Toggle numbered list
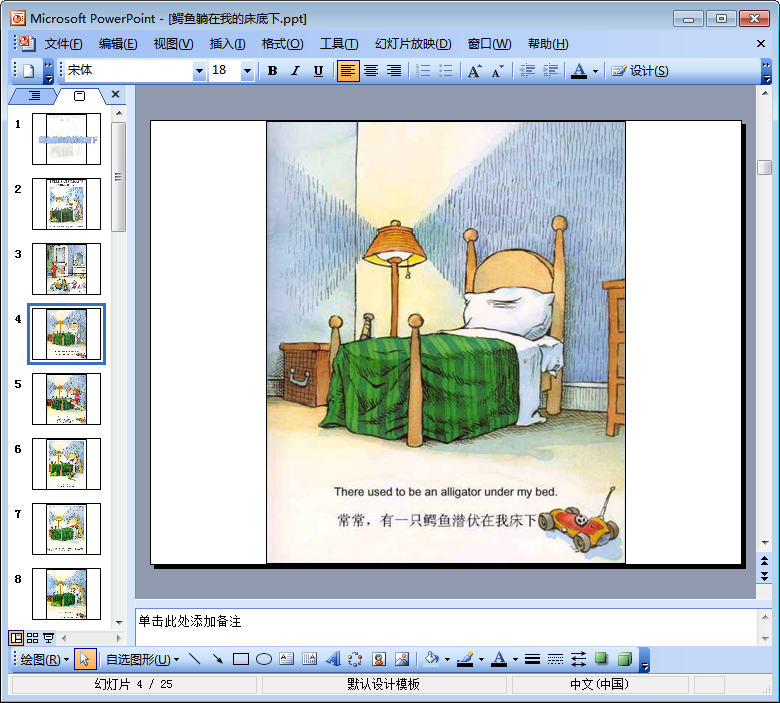 (423, 71)
